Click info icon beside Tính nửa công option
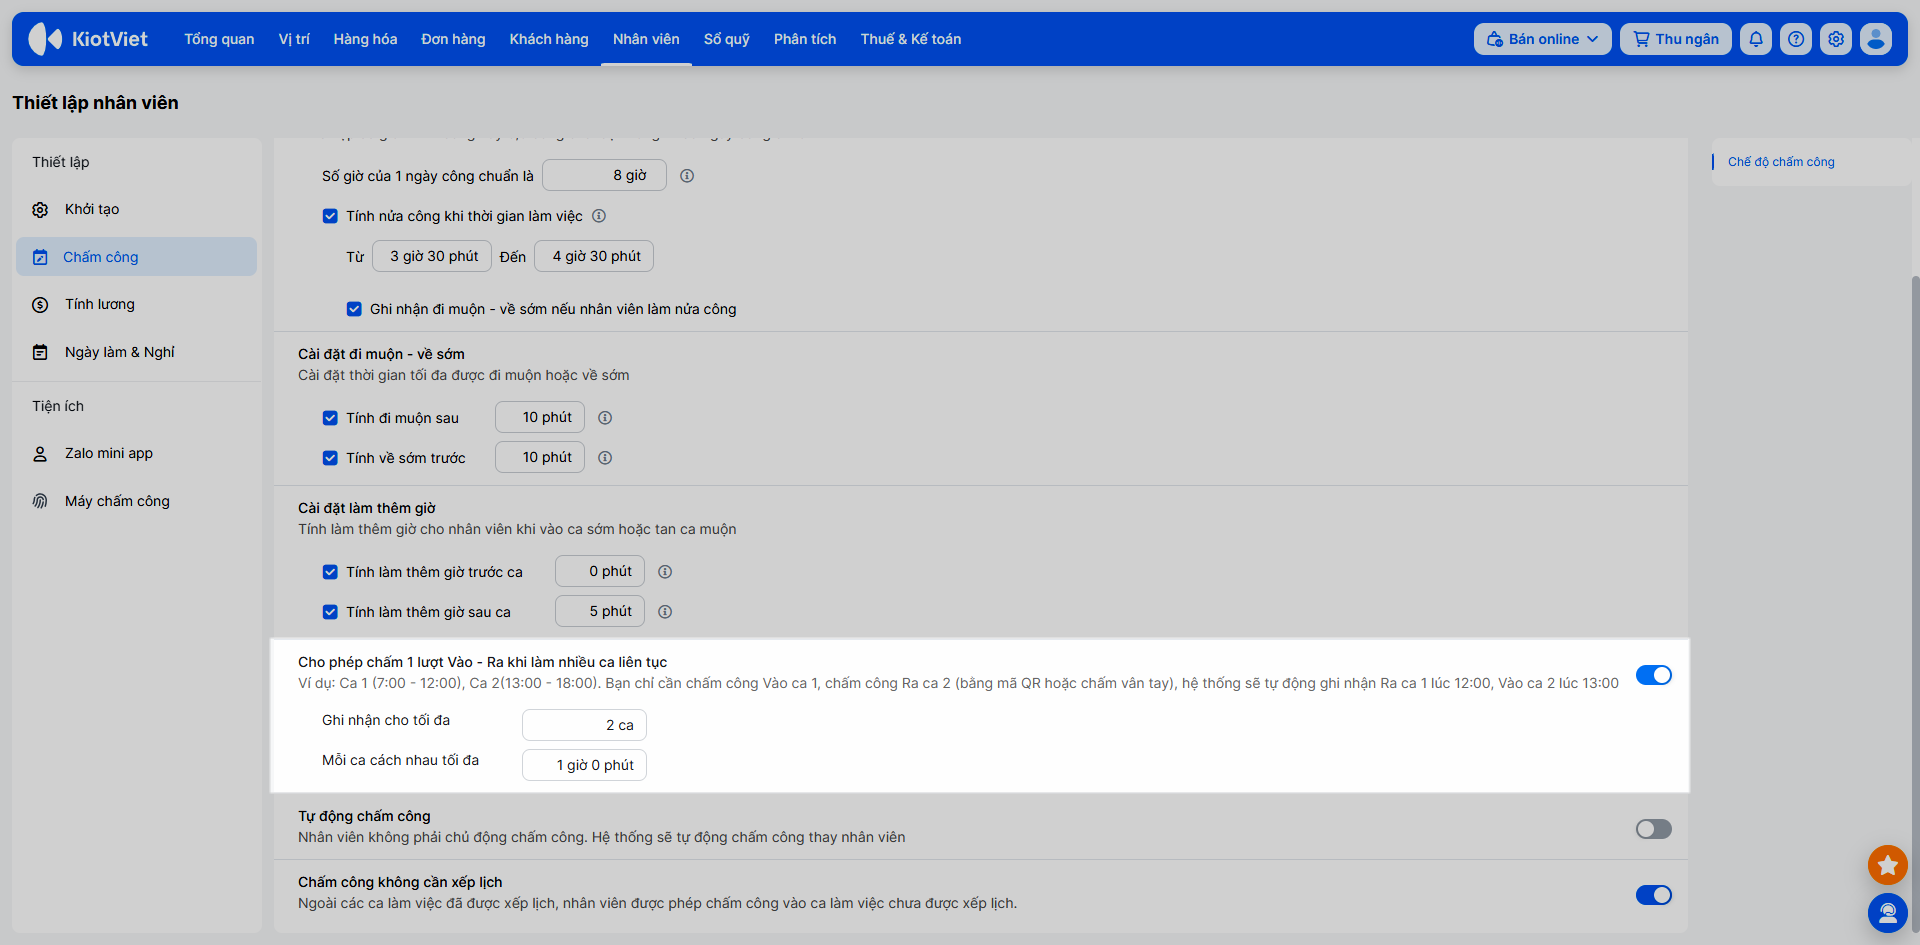 599,216
